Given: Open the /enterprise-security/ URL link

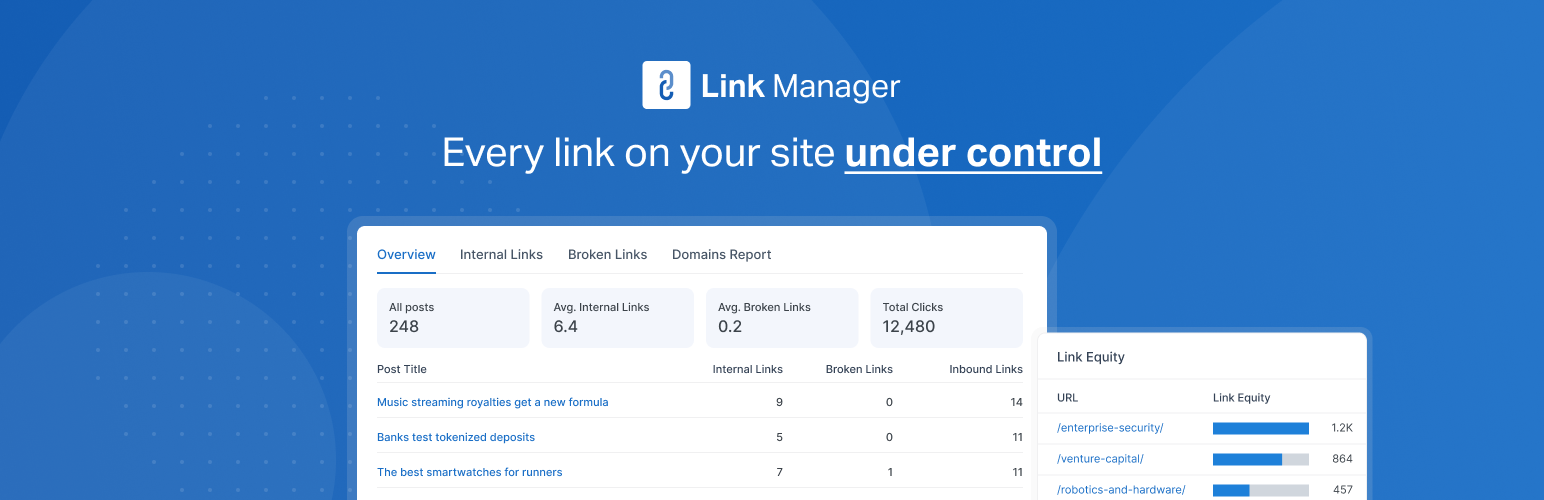Looking at the screenshot, I should 1110,428.
